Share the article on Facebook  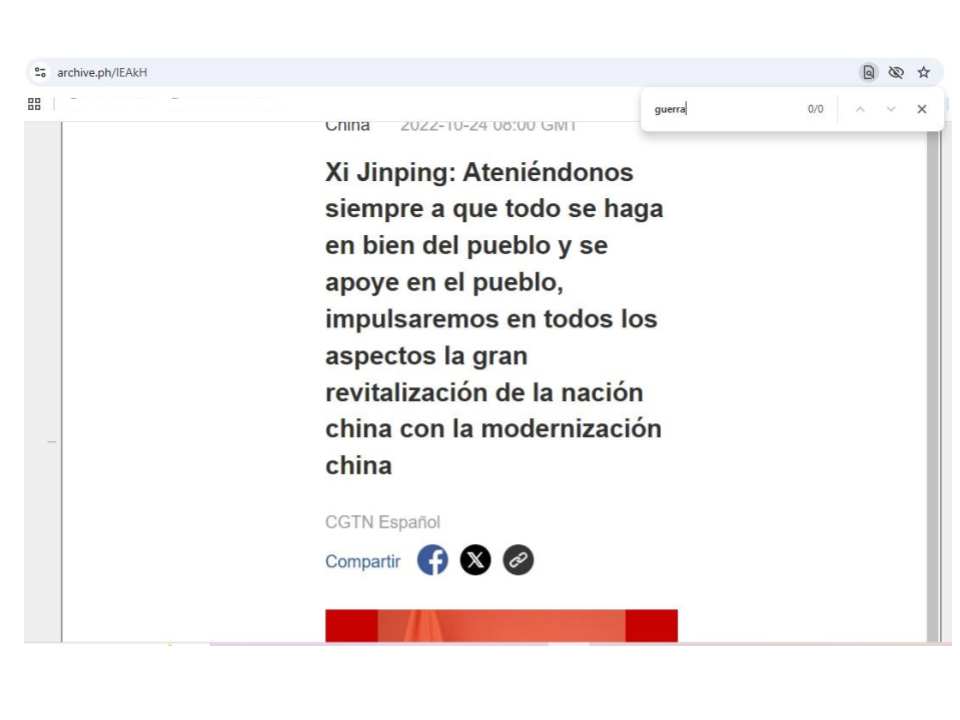pyautogui.click(x=433, y=561)
